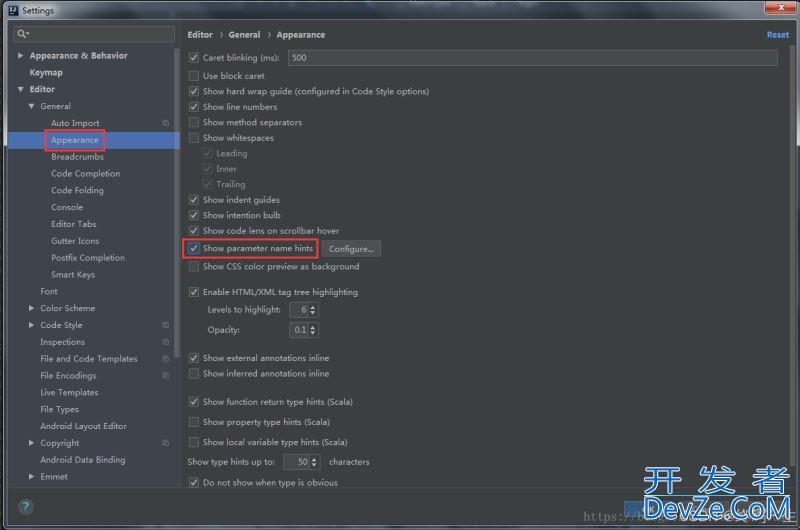Open Android Data Binding settings page

point(83,460)
